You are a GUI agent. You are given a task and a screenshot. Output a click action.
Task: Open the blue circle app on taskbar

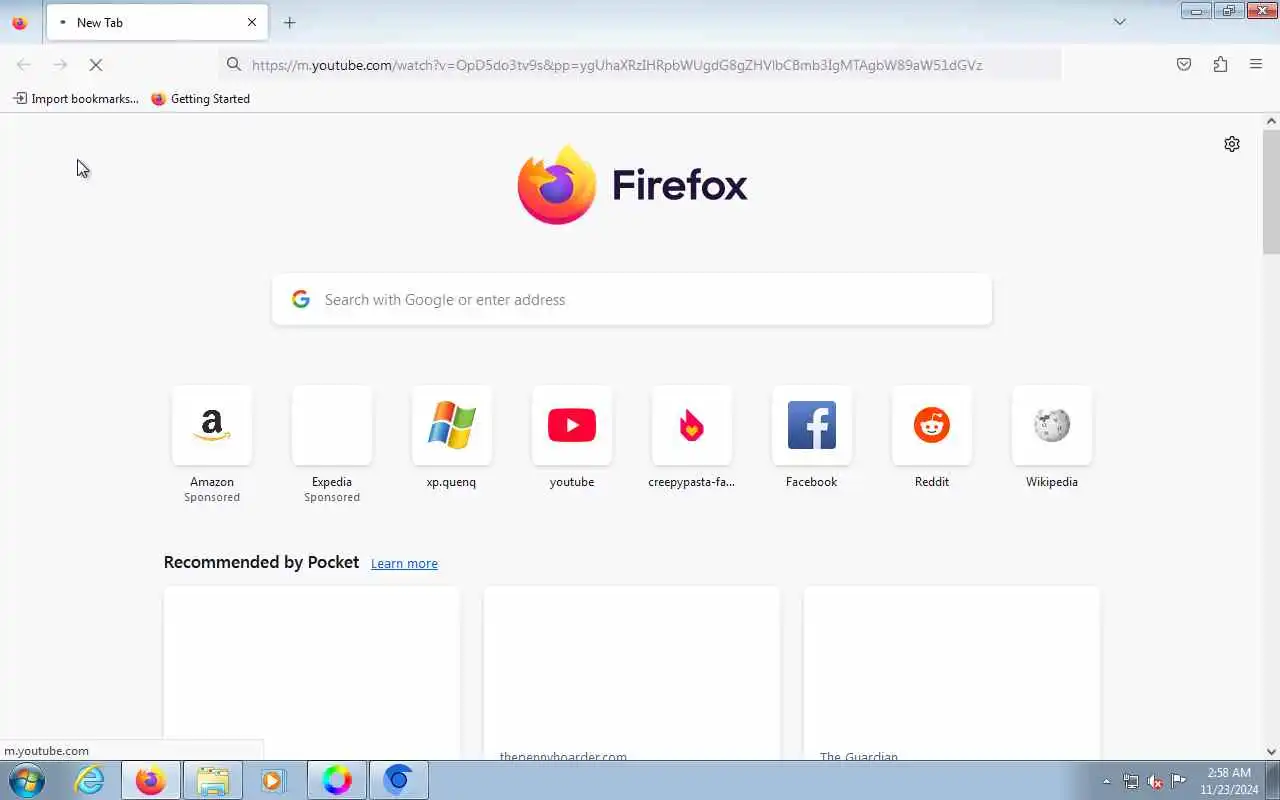[399, 780]
